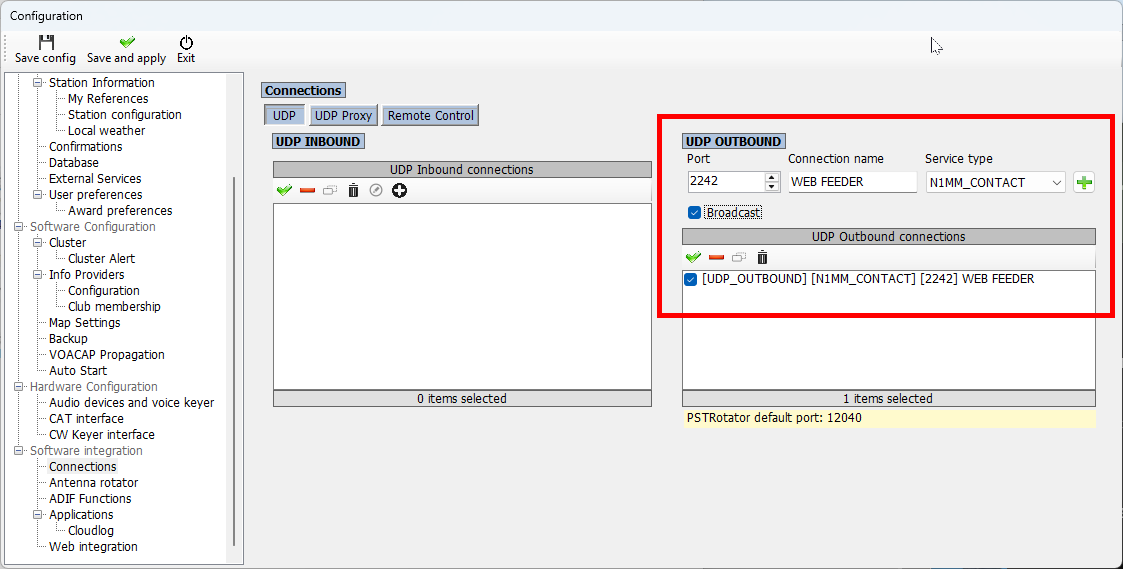Toggle the Broadcast checkbox

pyautogui.click(x=694, y=213)
